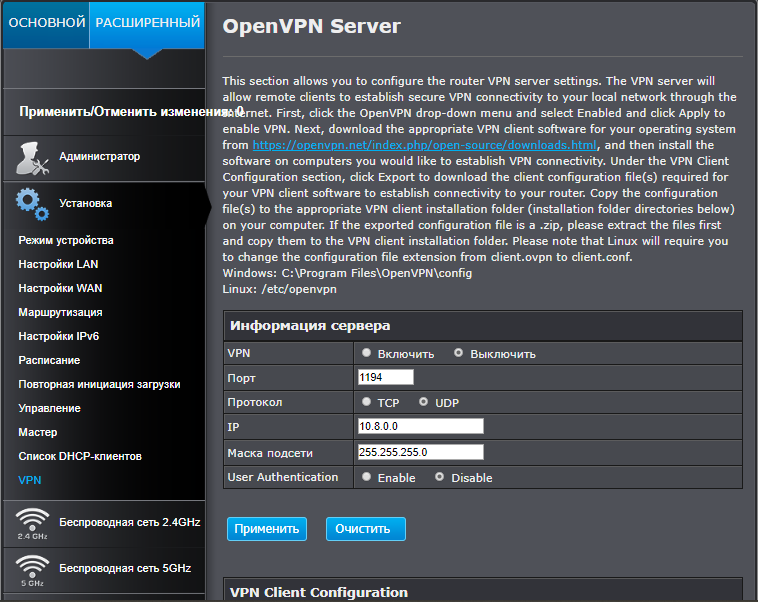
Task: Open Мастер page
Action: [38, 432]
